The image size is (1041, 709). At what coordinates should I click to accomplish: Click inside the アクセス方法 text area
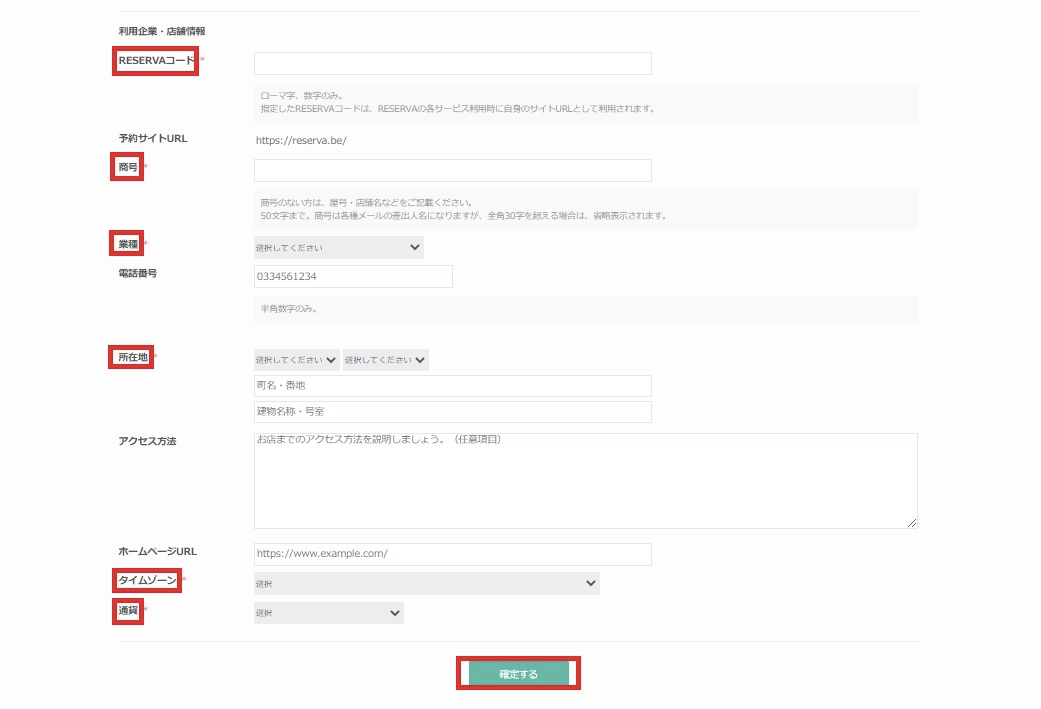click(x=585, y=481)
